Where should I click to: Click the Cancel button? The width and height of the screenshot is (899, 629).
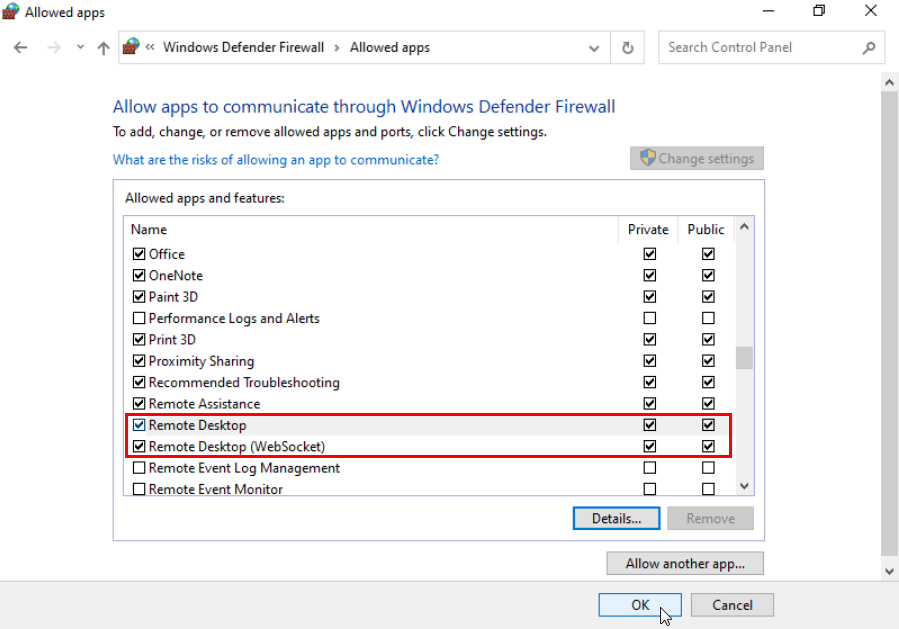pyautogui.click(x=732, y=605)
